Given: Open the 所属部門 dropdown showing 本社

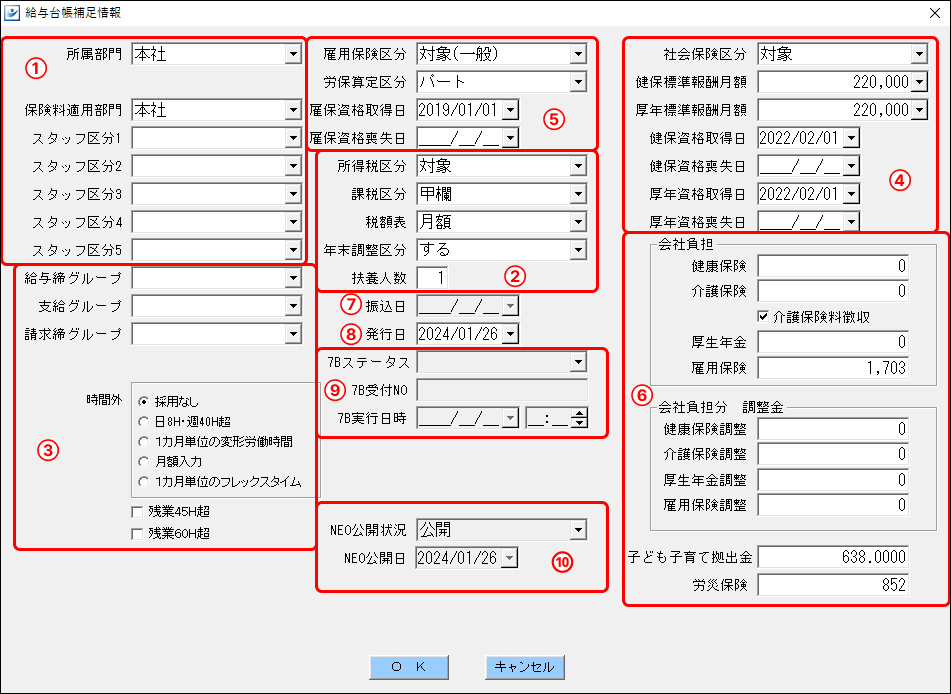Looking at the screenshot, I should pos(294,54).
